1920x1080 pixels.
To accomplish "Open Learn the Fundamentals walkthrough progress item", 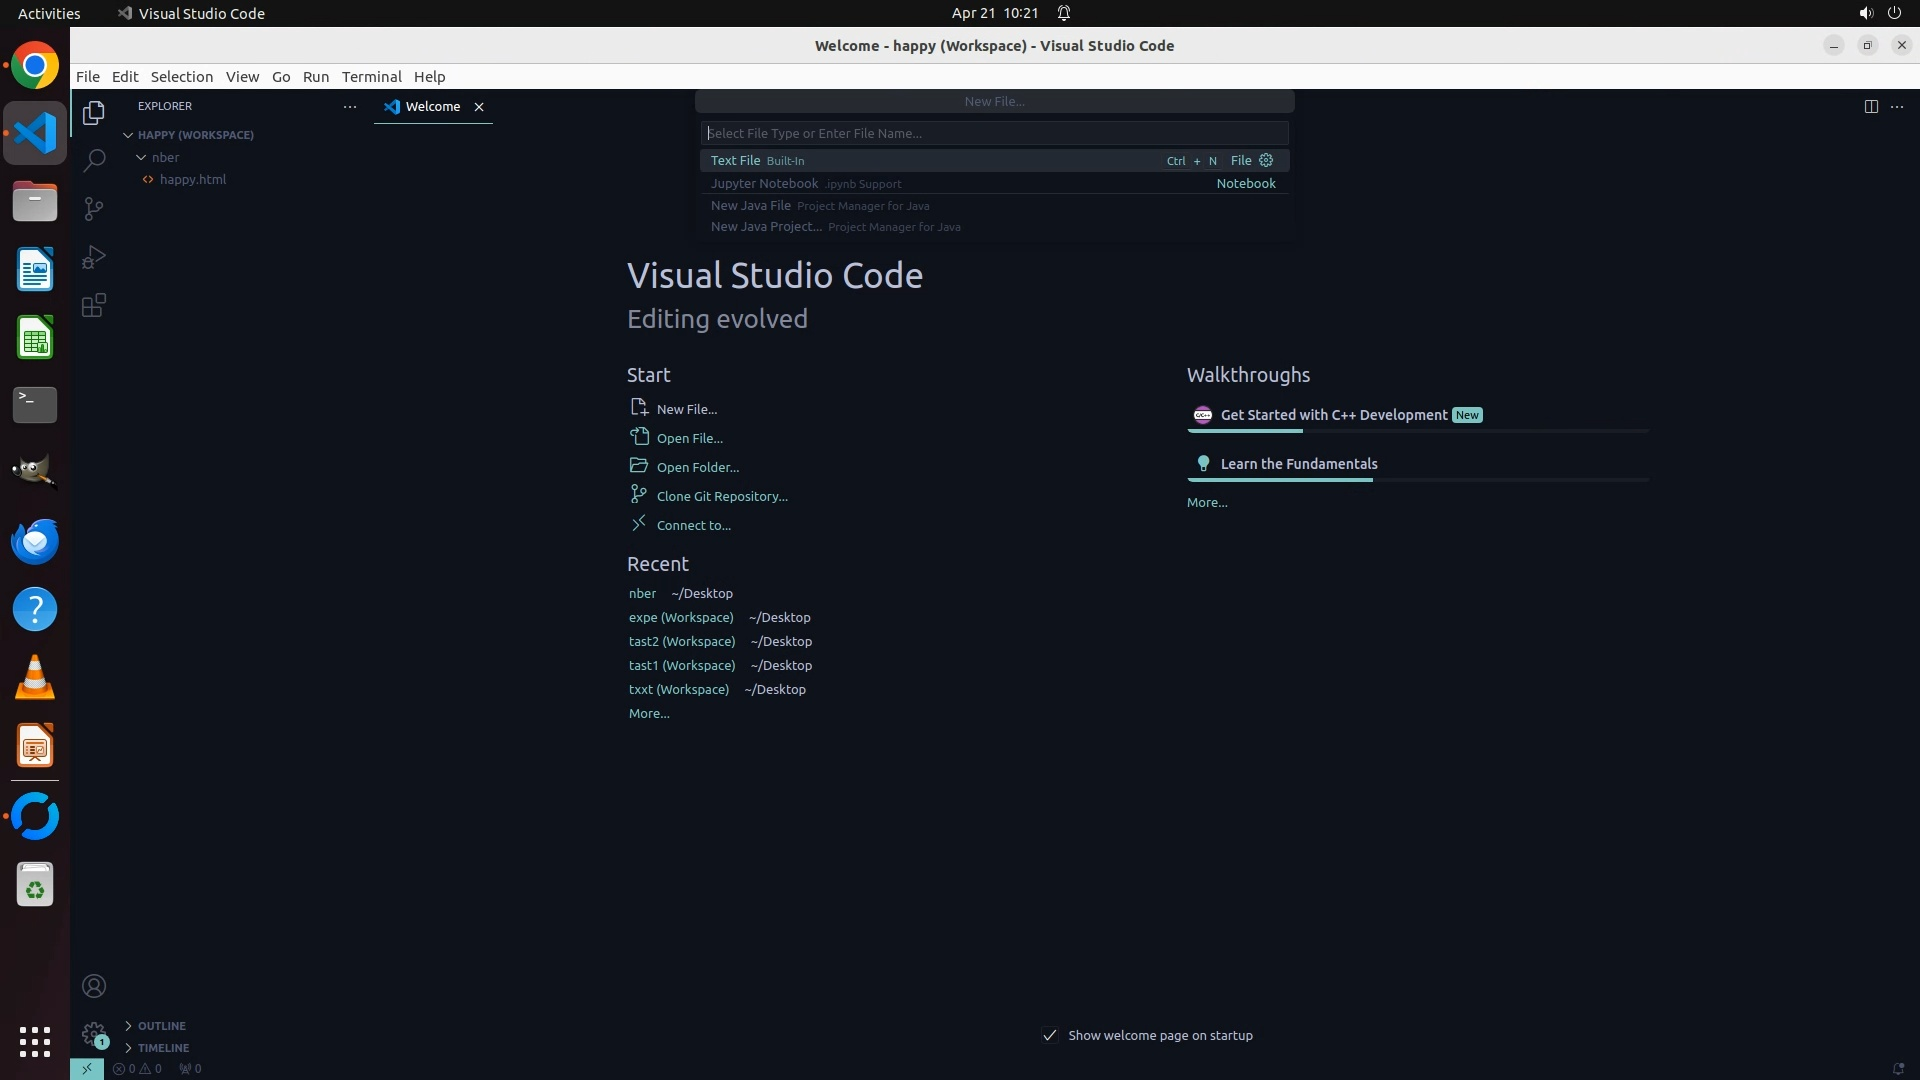I will [1298, 464].
